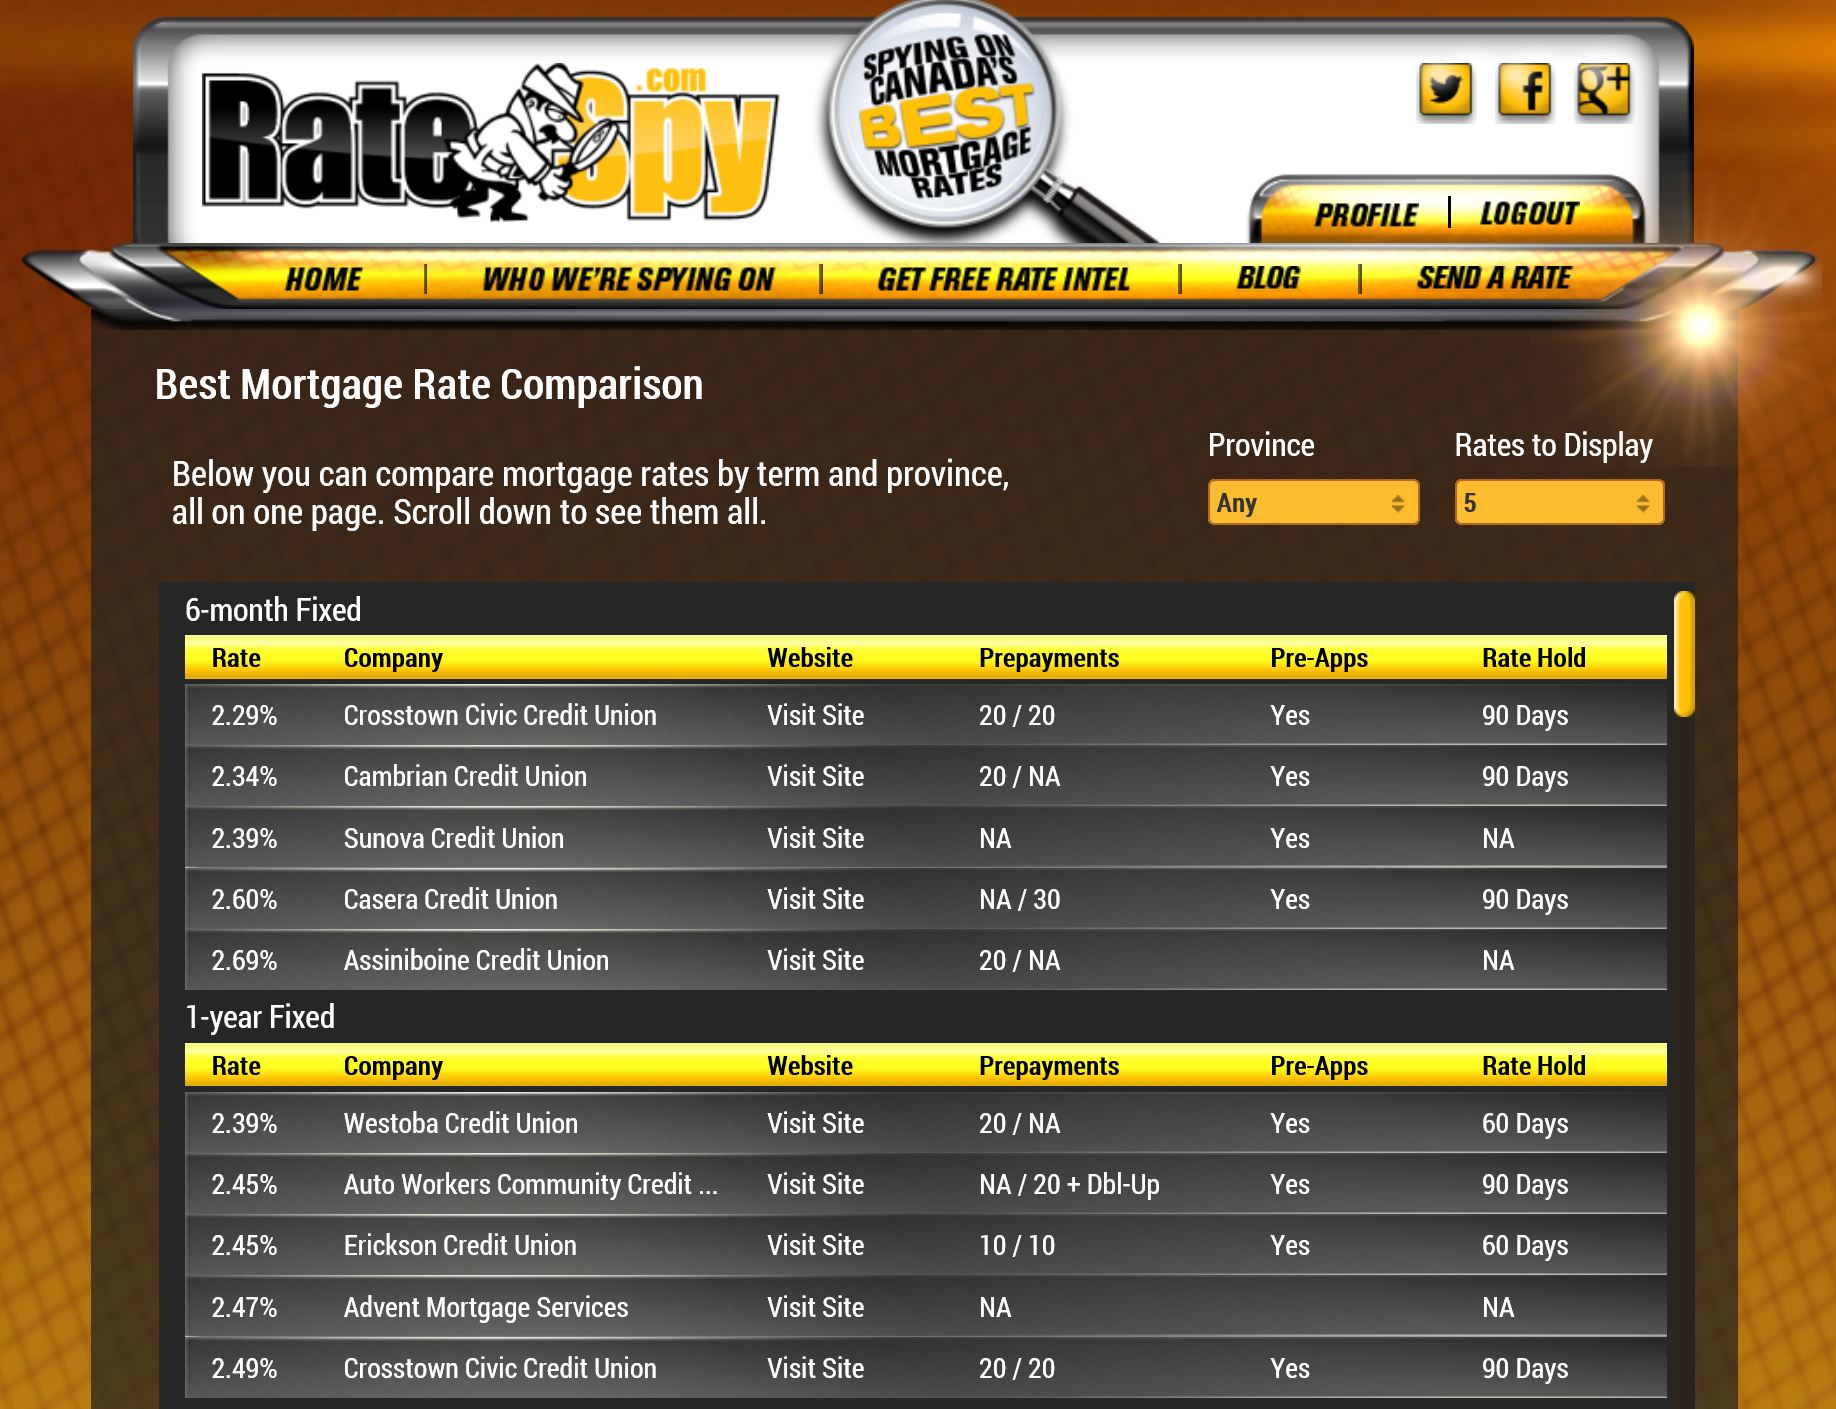1836x1409 pixels.
Task: Click 6-month Fixed Pre-Apps column header
Action: coord(1319,658)
